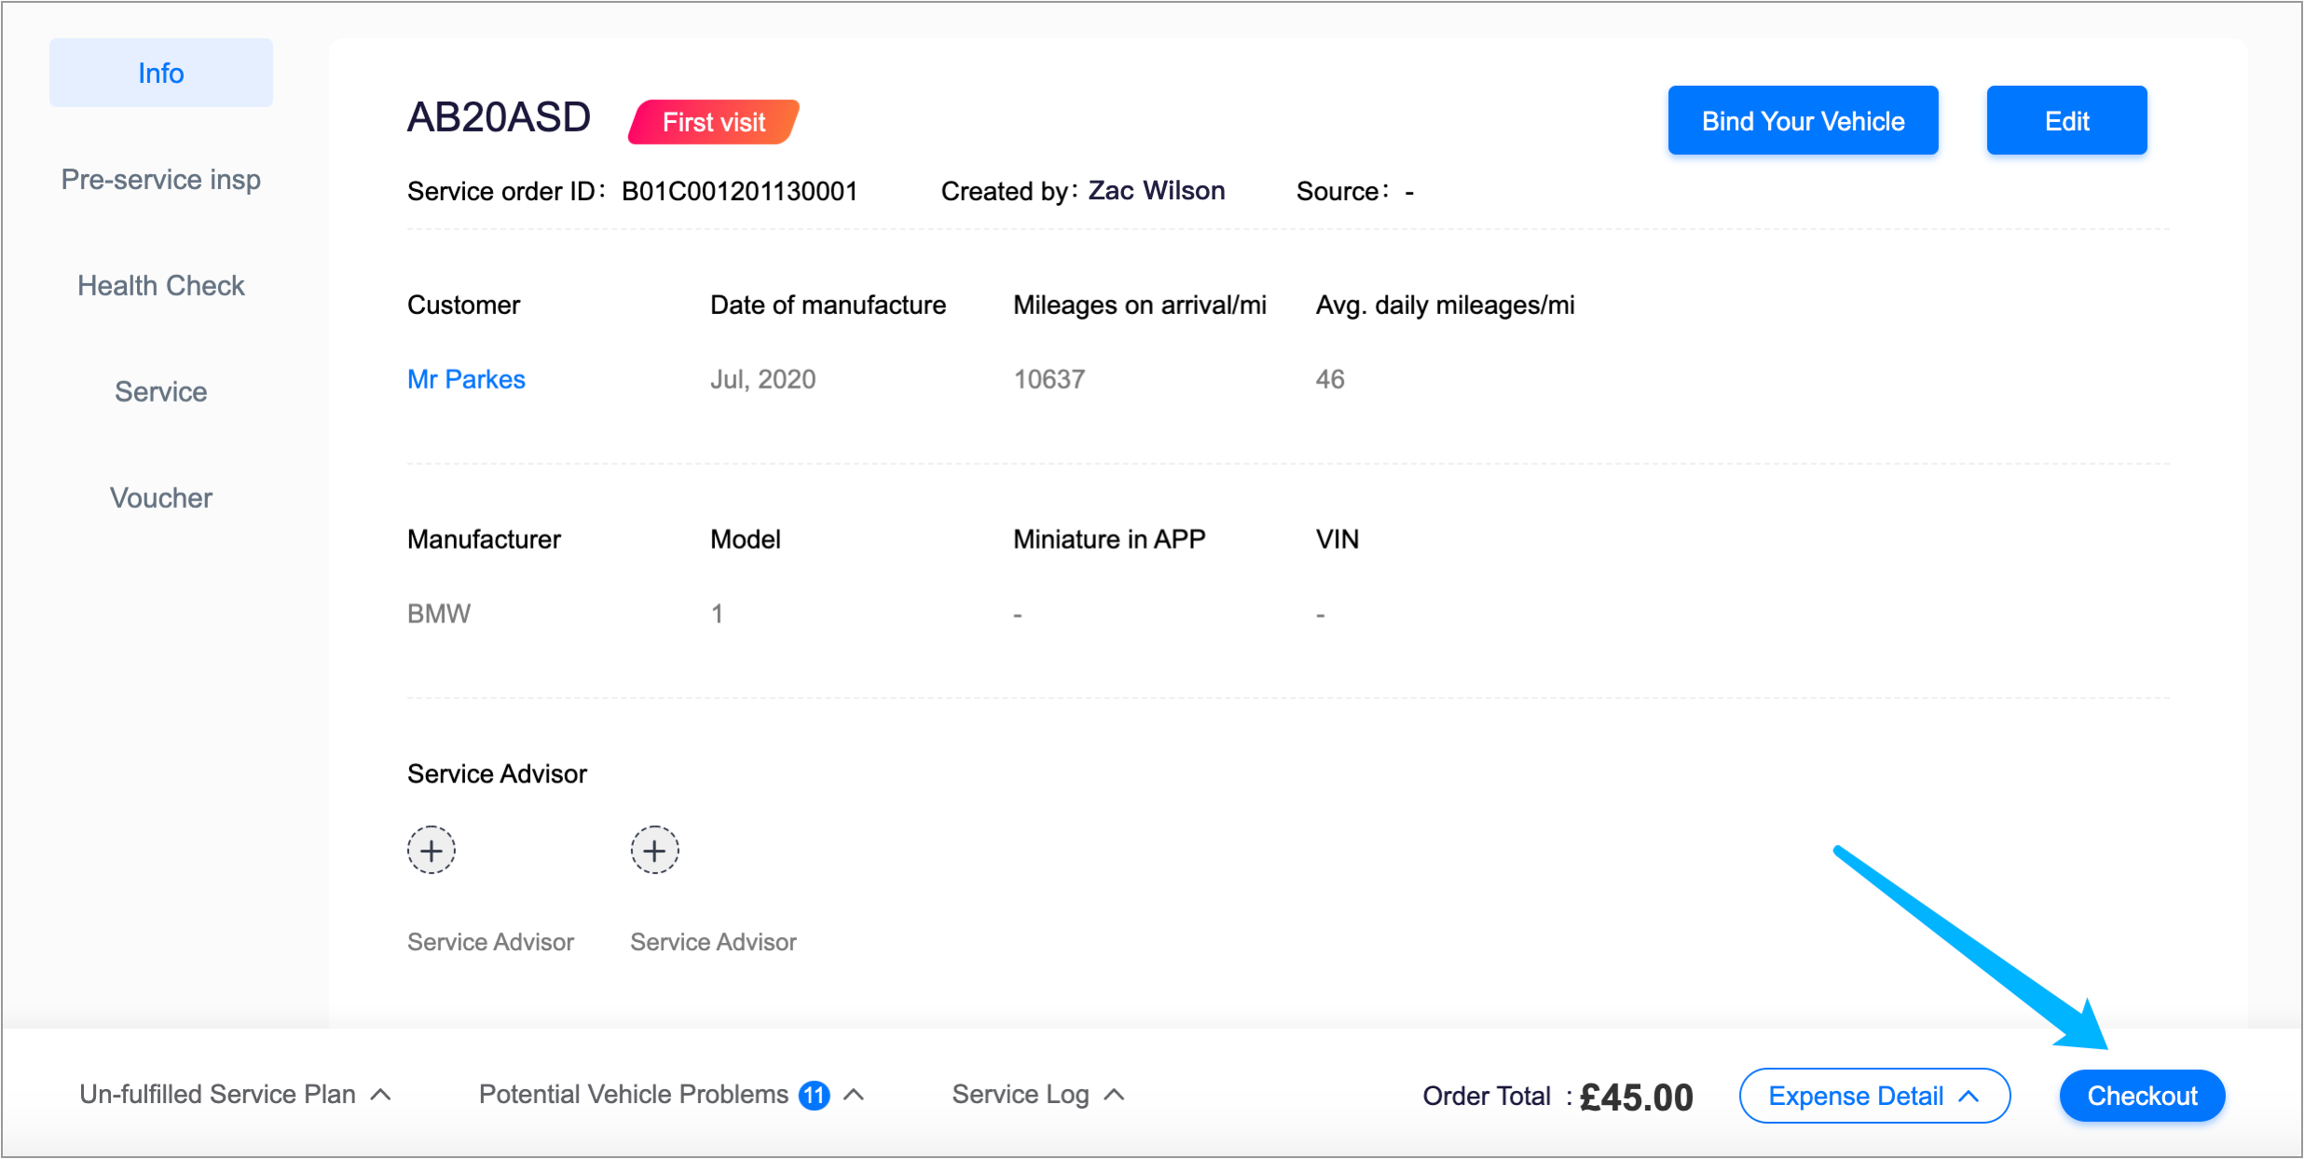Add the second Service Advisor with the plus icon
The image size is (2304, 1159).
[654, 851]
